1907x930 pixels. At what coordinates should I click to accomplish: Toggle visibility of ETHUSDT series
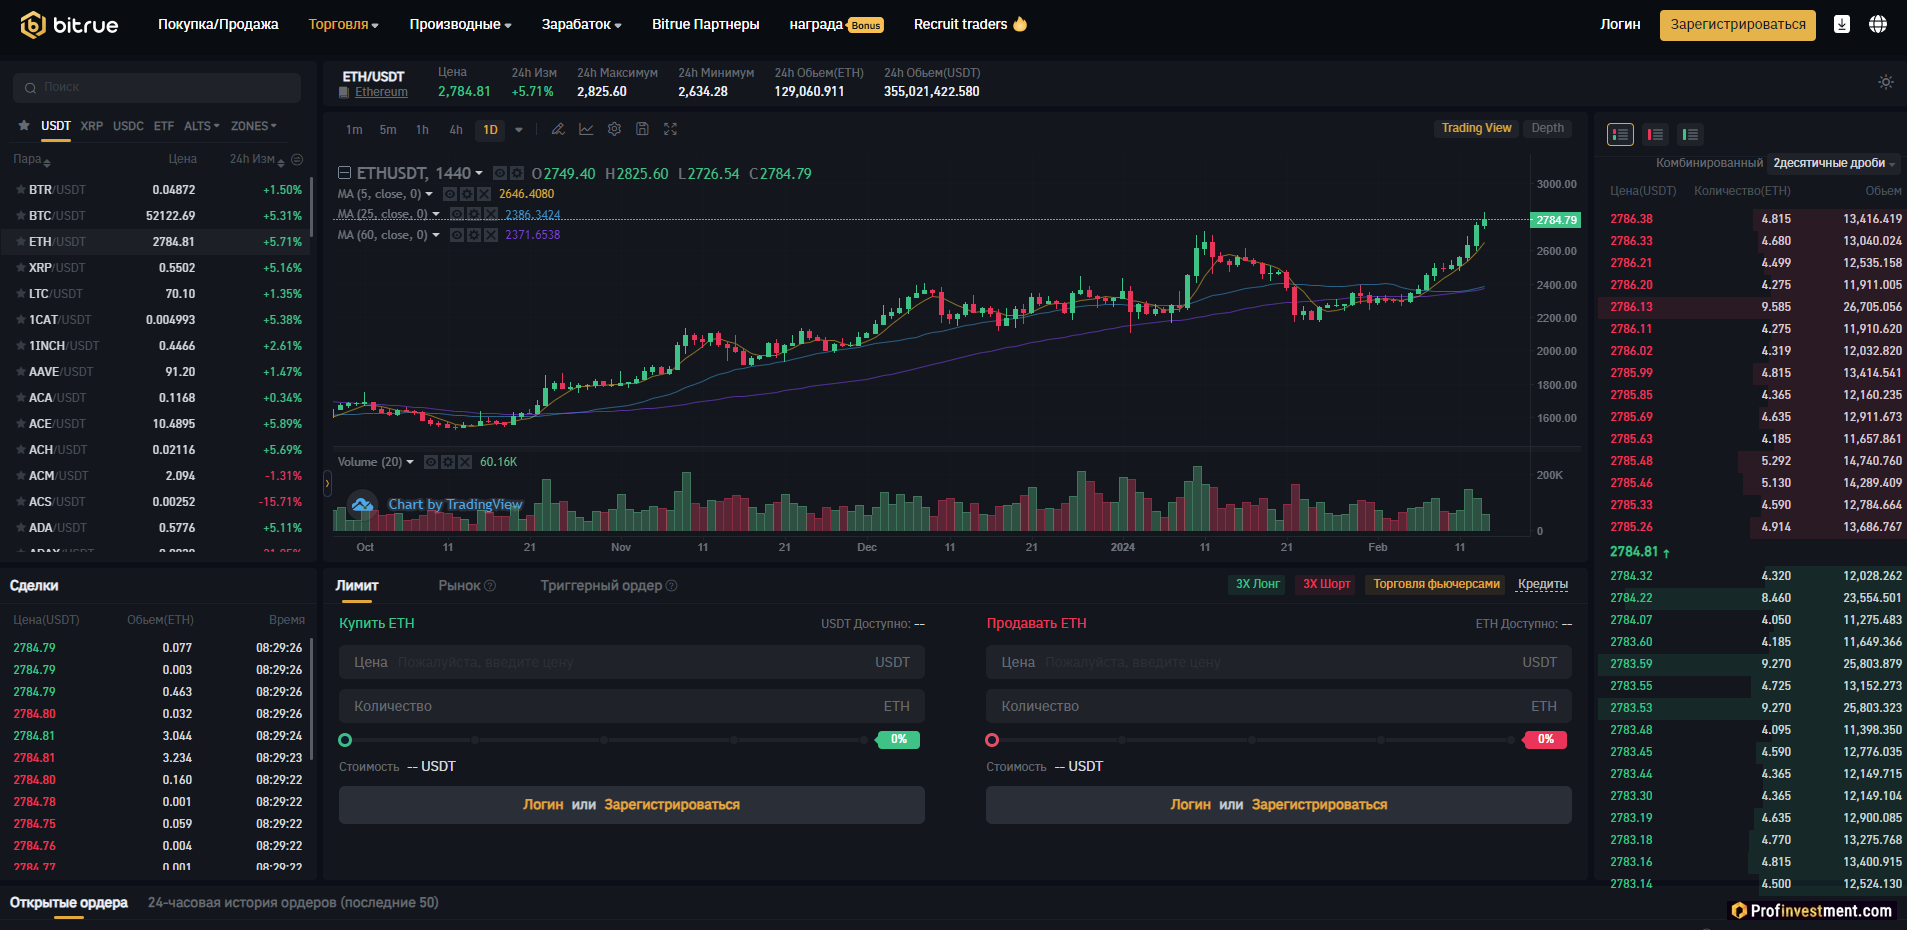(500, 173)
